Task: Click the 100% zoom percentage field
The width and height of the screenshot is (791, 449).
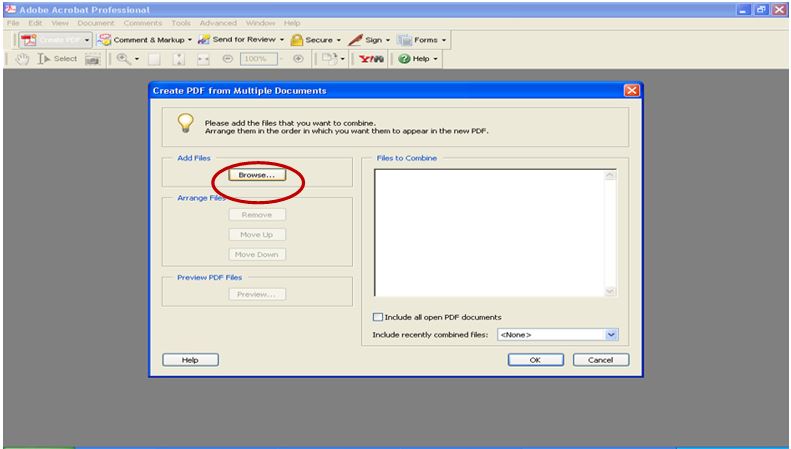Action: coord(259,59)
